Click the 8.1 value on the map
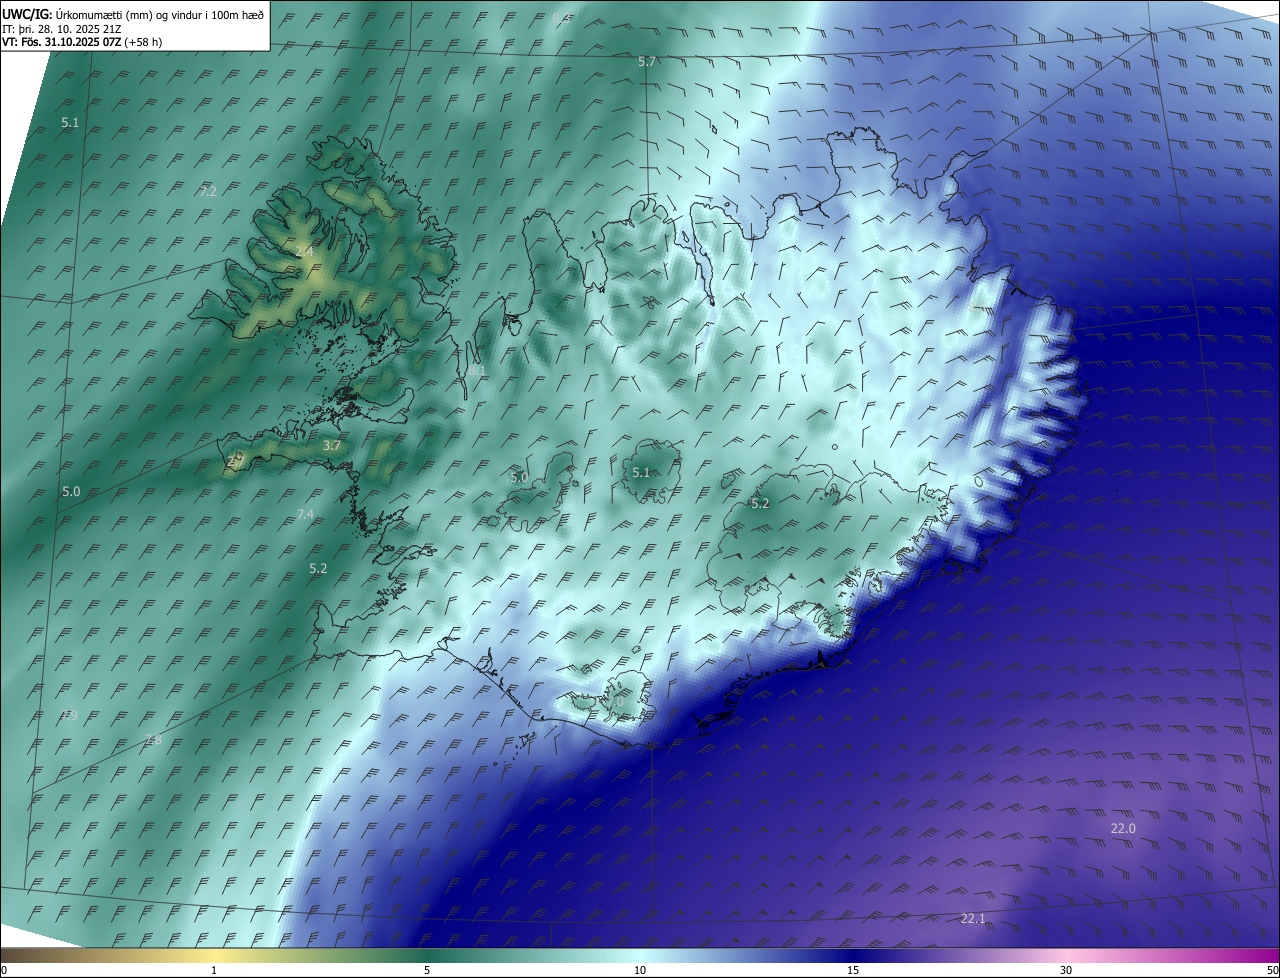Image resolution: width=1280 pixels, height=978 pixels. point(477,370)
